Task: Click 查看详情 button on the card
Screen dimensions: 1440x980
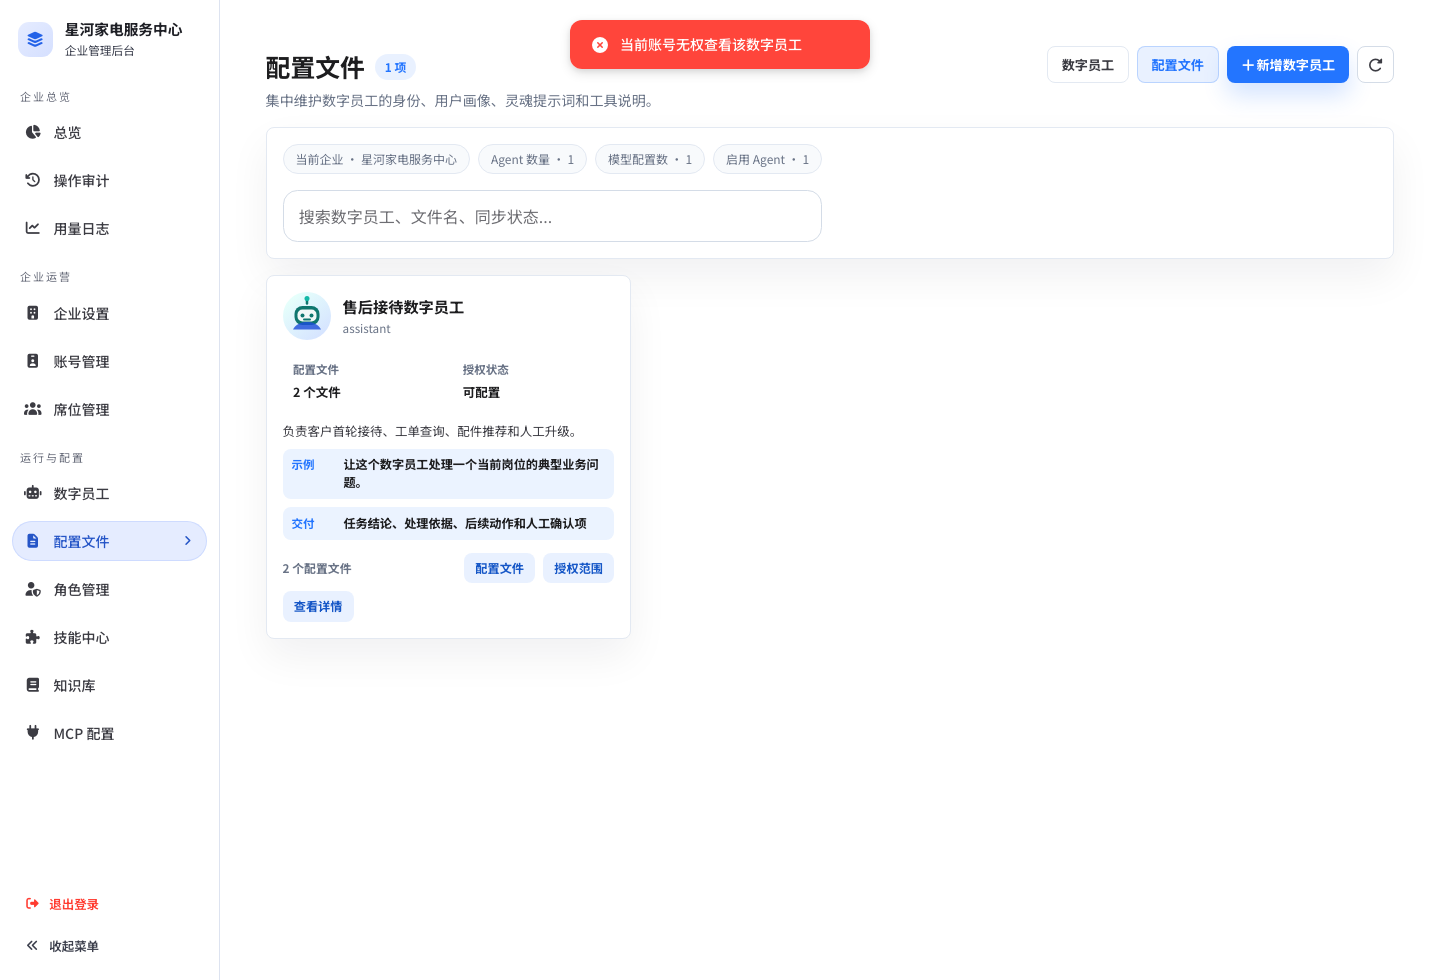Action: [318, 606]
